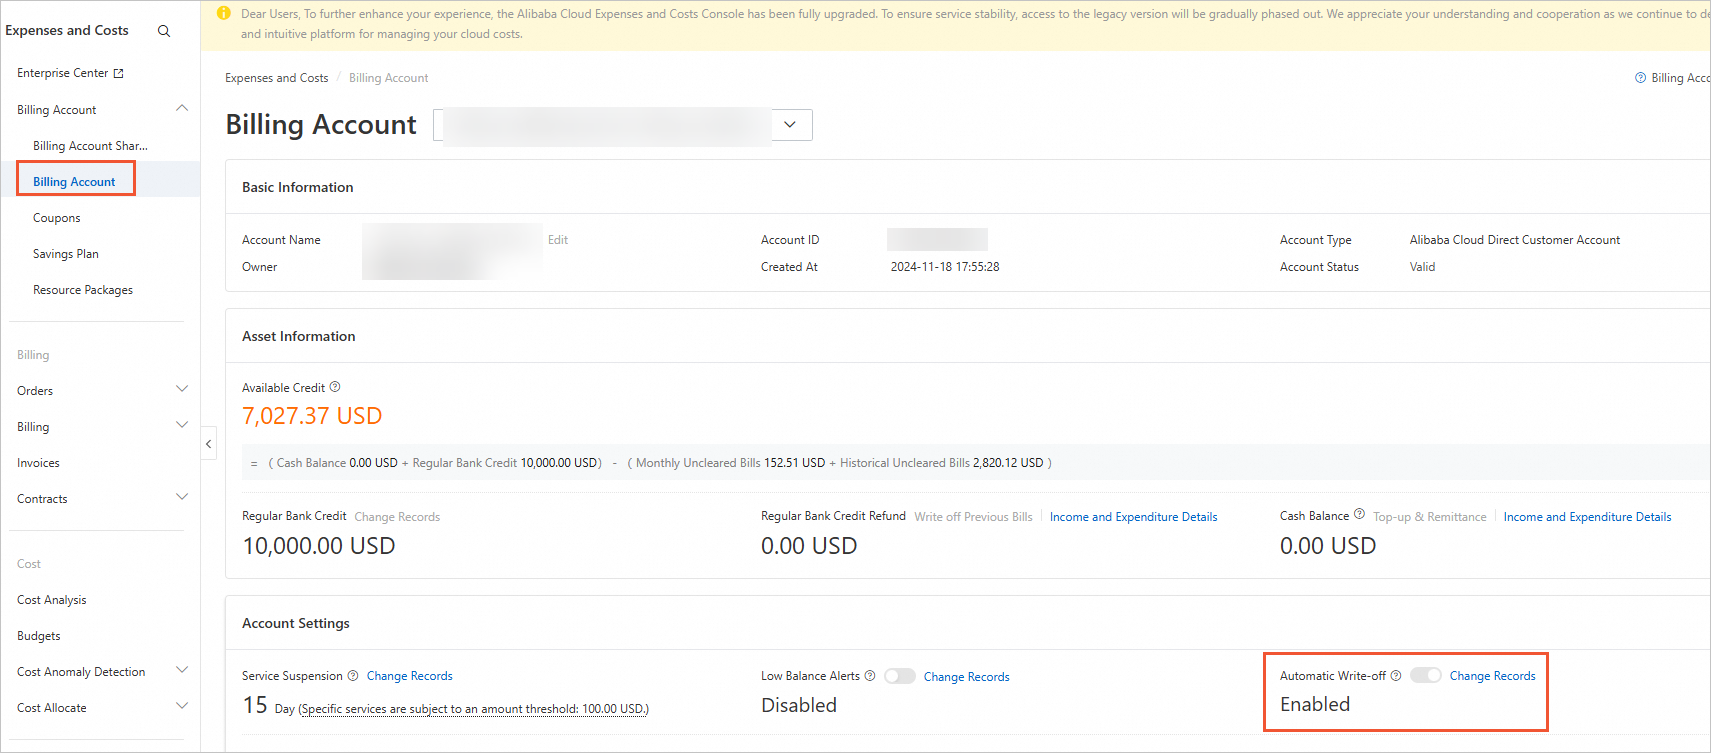Image resolution: width=1711 pixels, height=753 pixels.
Task: Click the 10,000.00 USD Regular Bank Credit value
Action: 319,546
